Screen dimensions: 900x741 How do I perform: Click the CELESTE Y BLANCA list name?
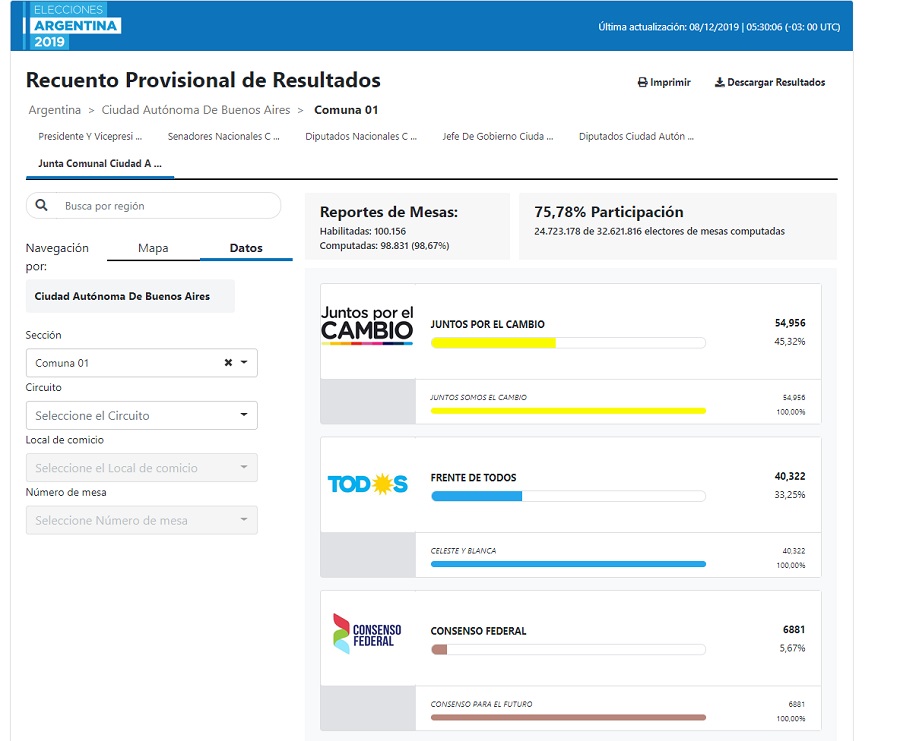[x=463, y=550]
